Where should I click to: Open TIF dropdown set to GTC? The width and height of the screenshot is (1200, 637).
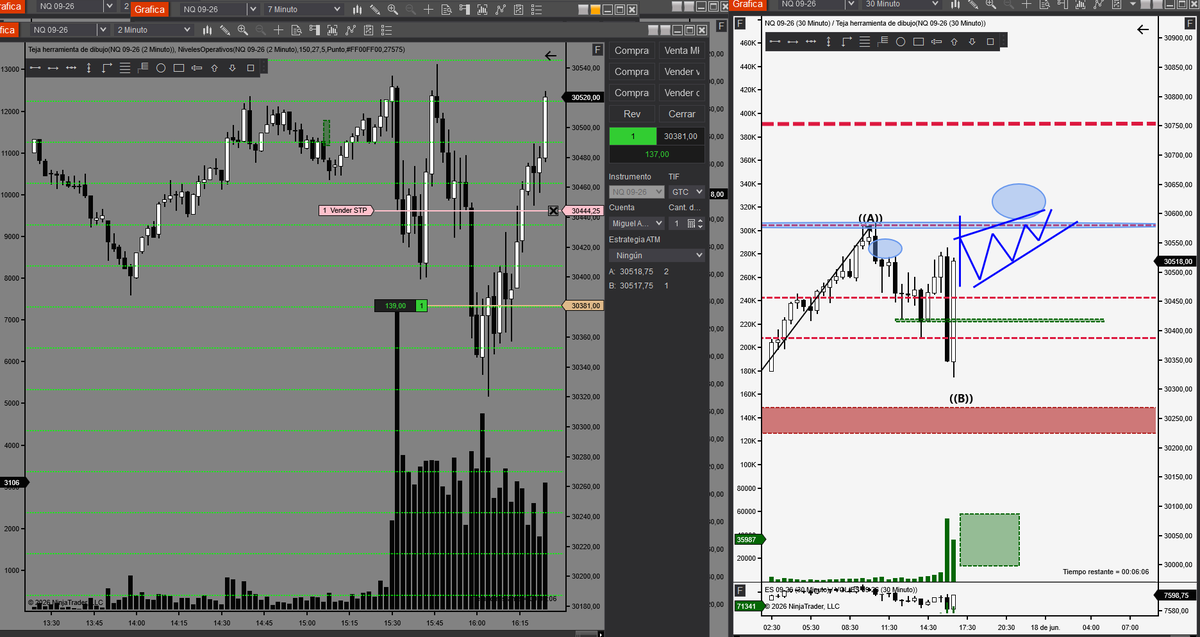686,191
